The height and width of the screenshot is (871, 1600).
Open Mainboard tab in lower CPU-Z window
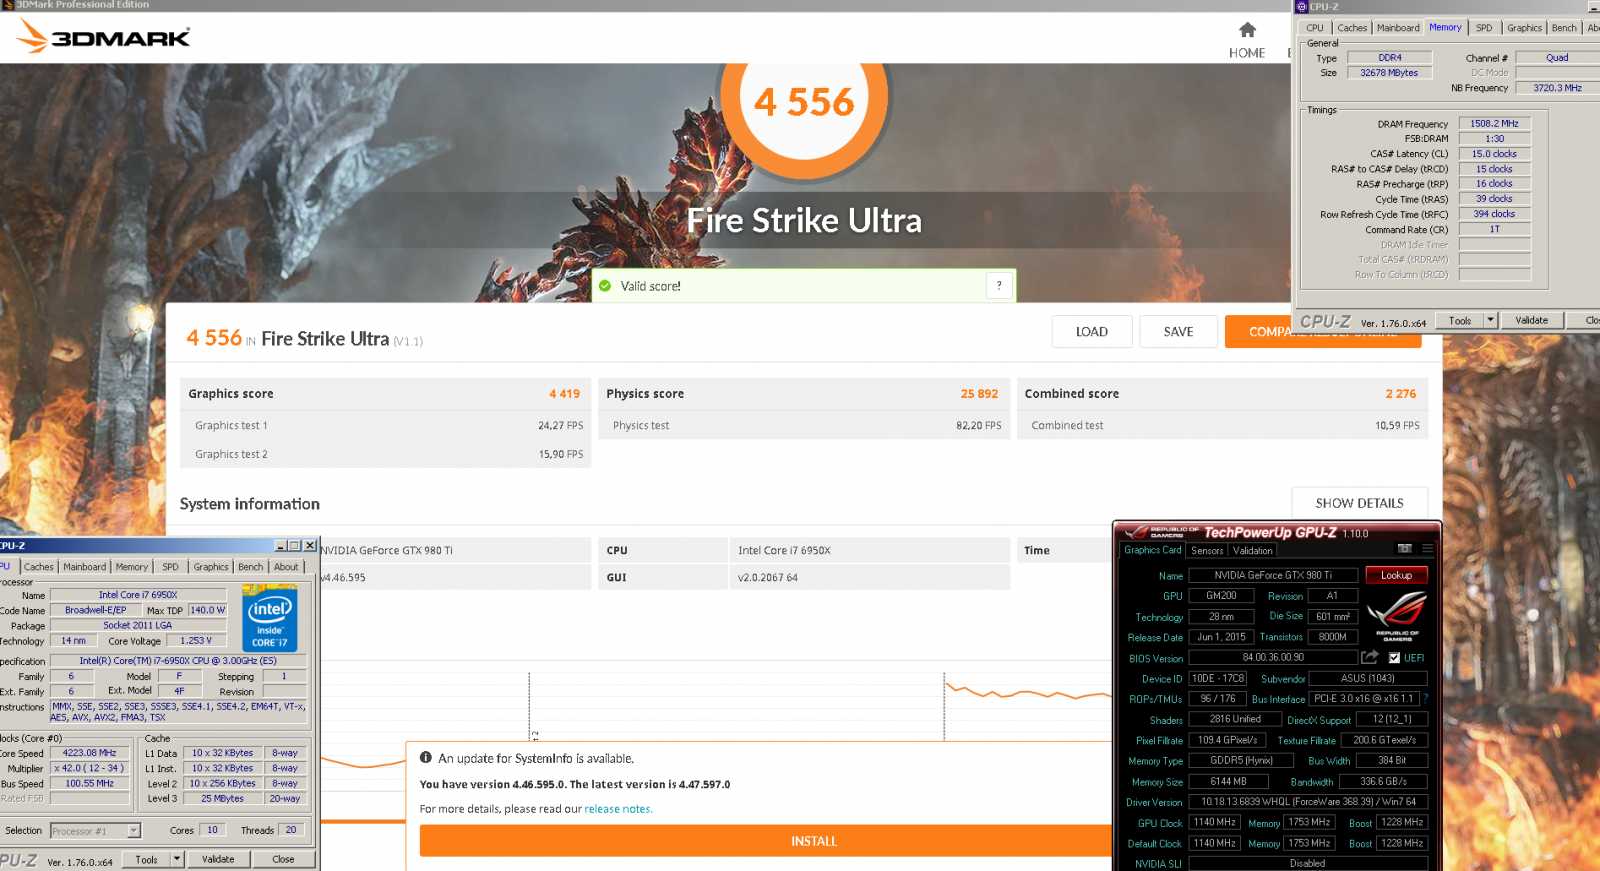[x=84, y=567]
